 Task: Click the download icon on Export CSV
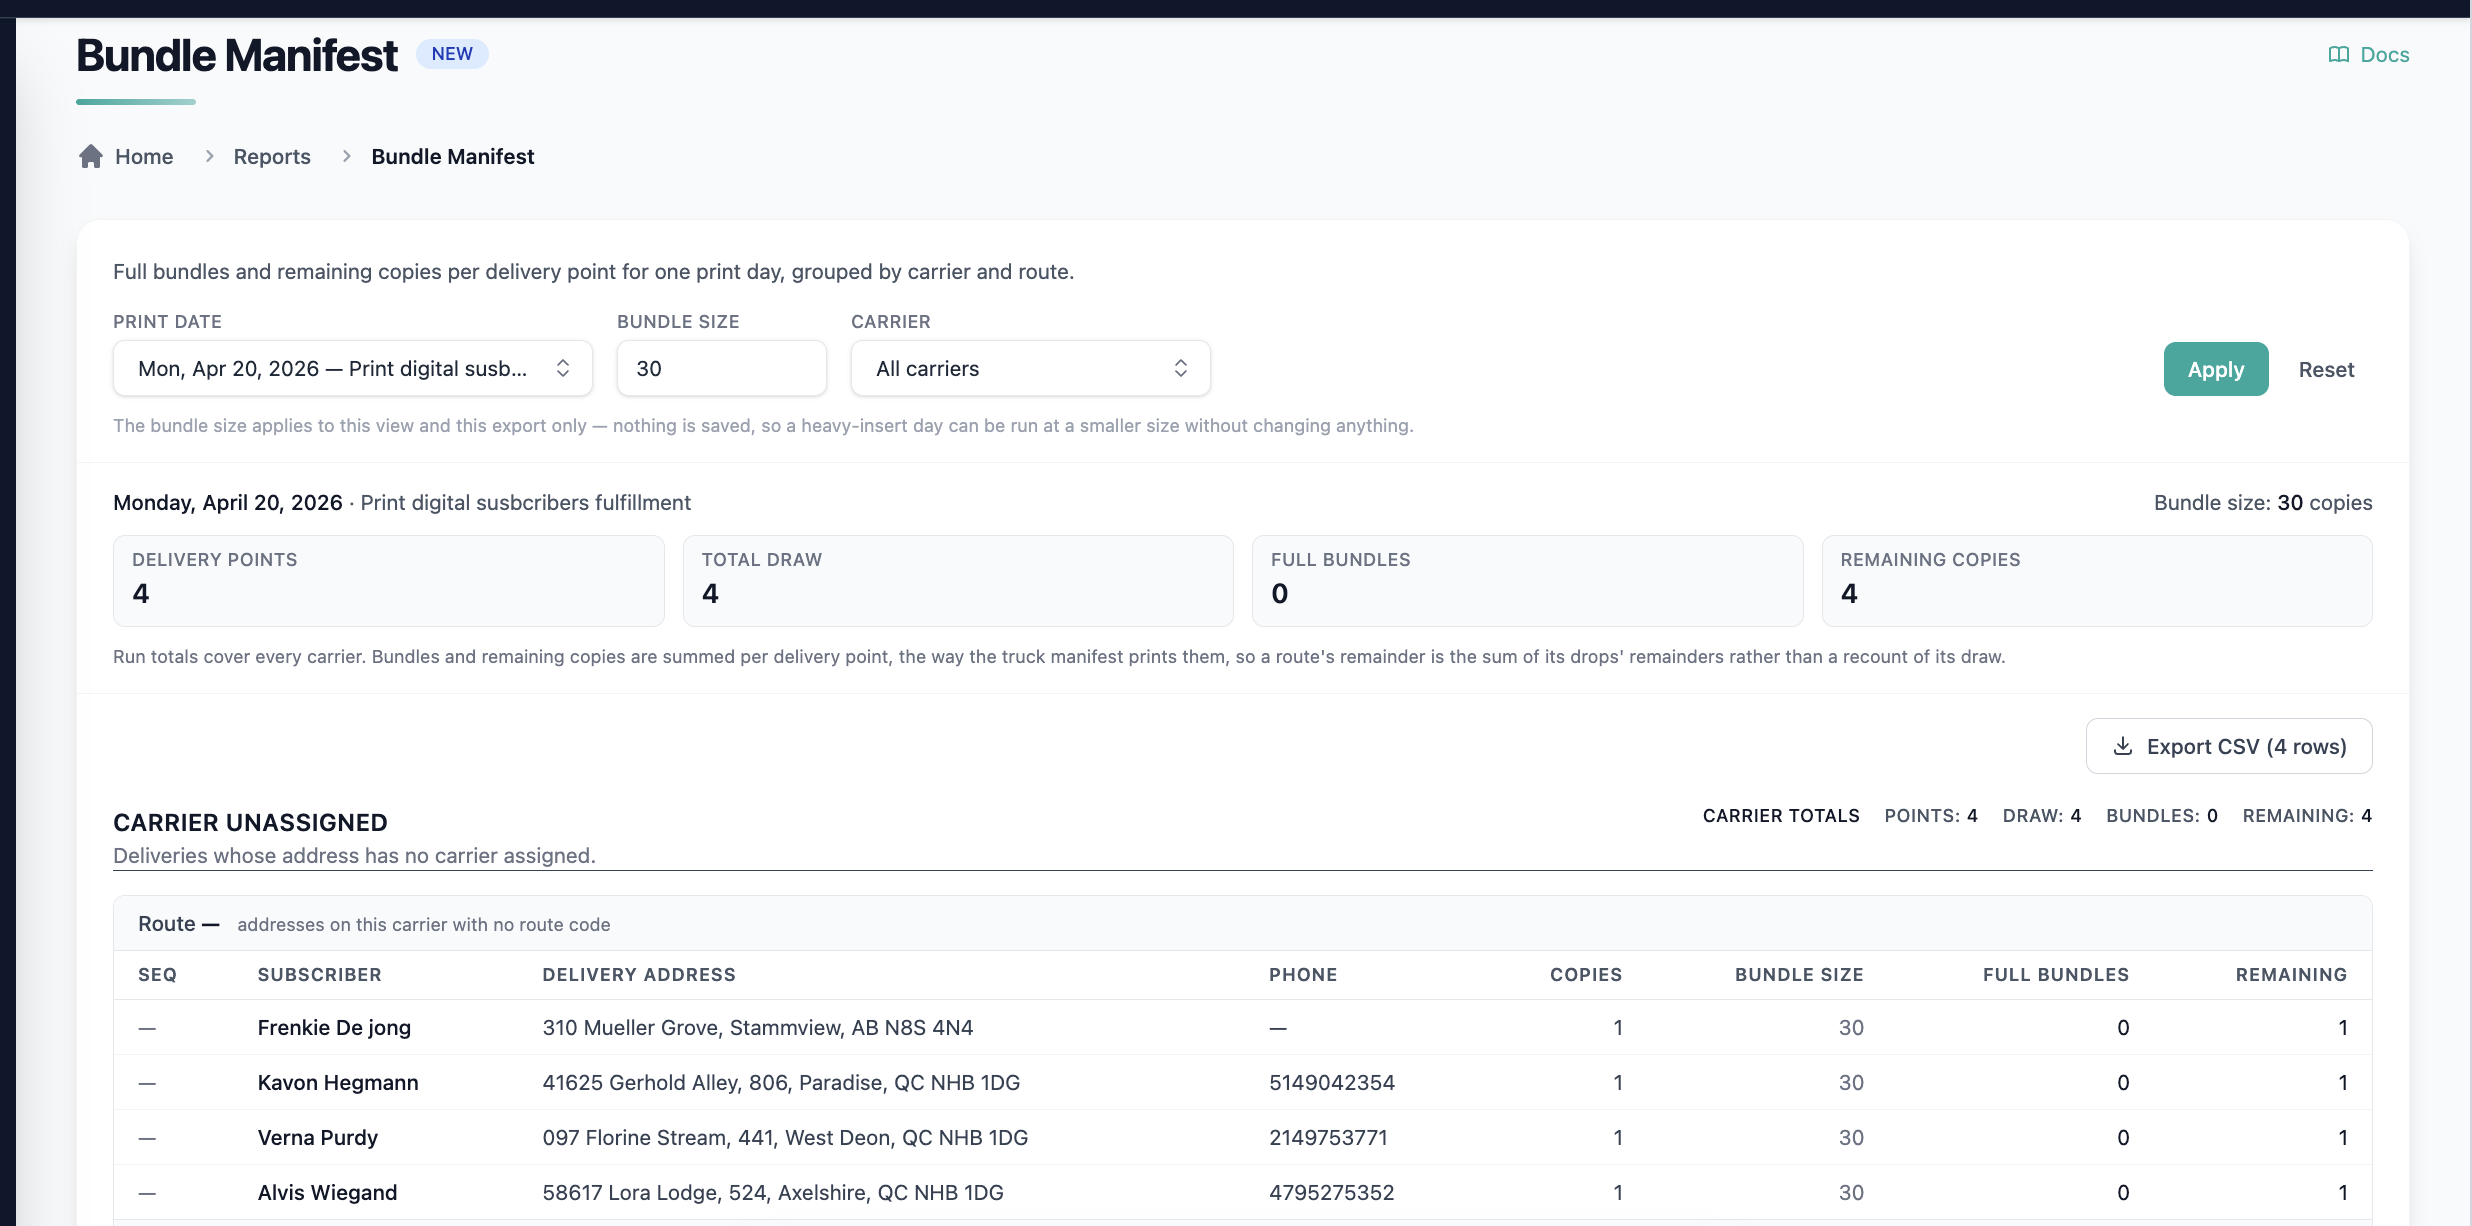[2122, 746]
